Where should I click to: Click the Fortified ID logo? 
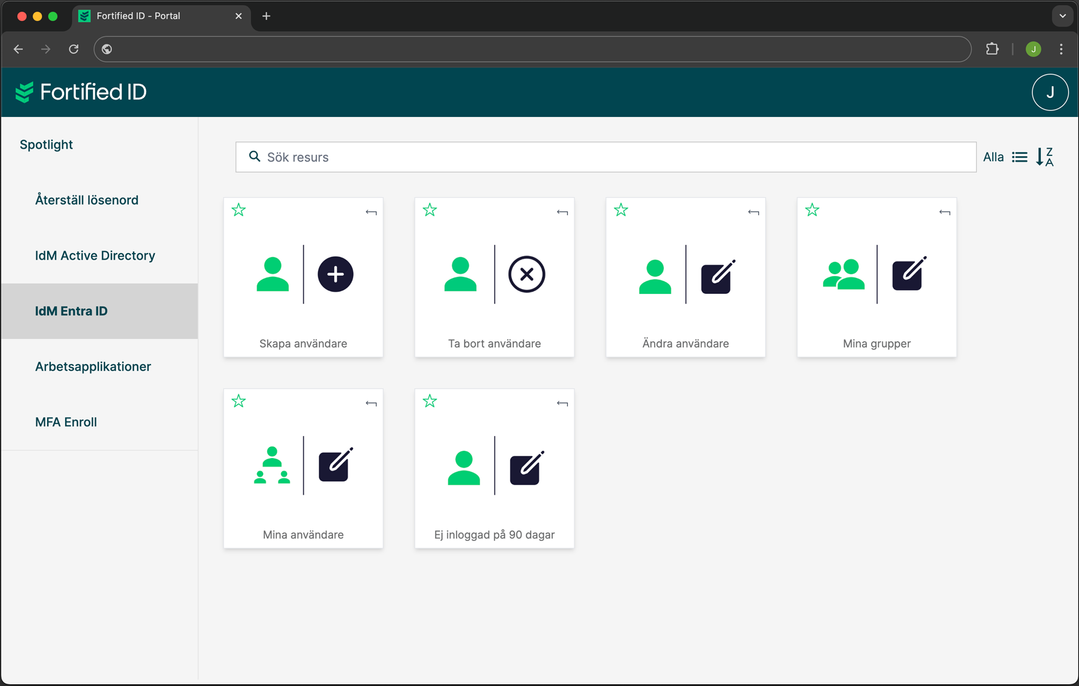pyautogui.click(x=81, y=92)
